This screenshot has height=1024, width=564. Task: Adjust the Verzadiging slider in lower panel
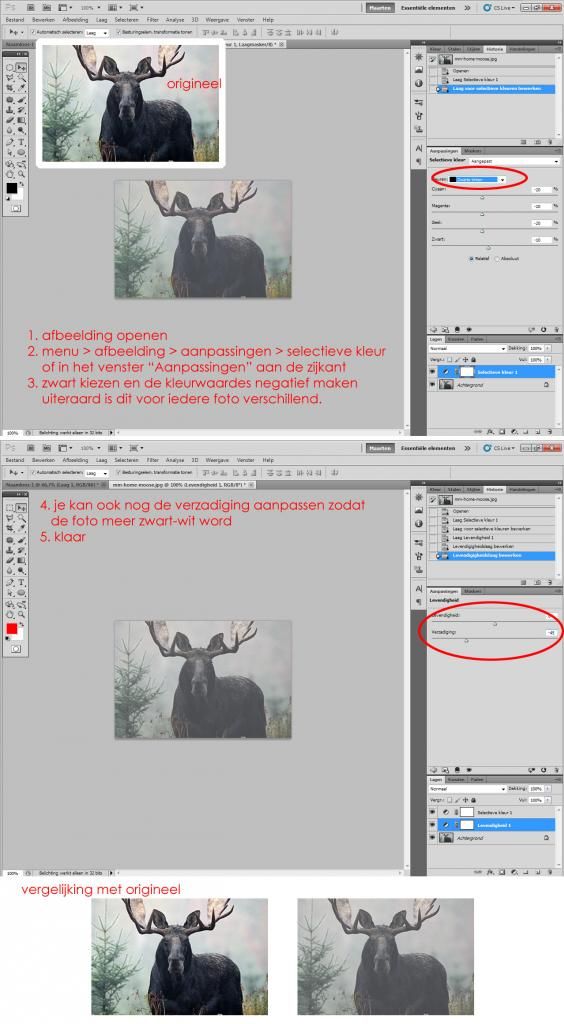coord(467,641)
